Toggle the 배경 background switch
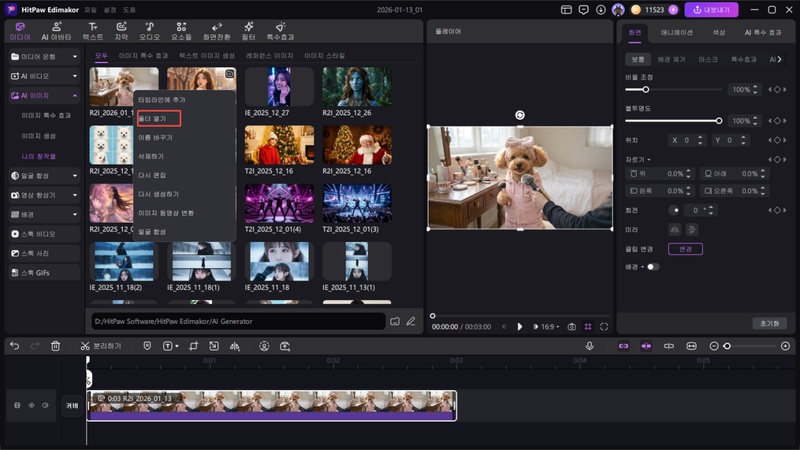This screenshot has width=800, height=450. 652,267
